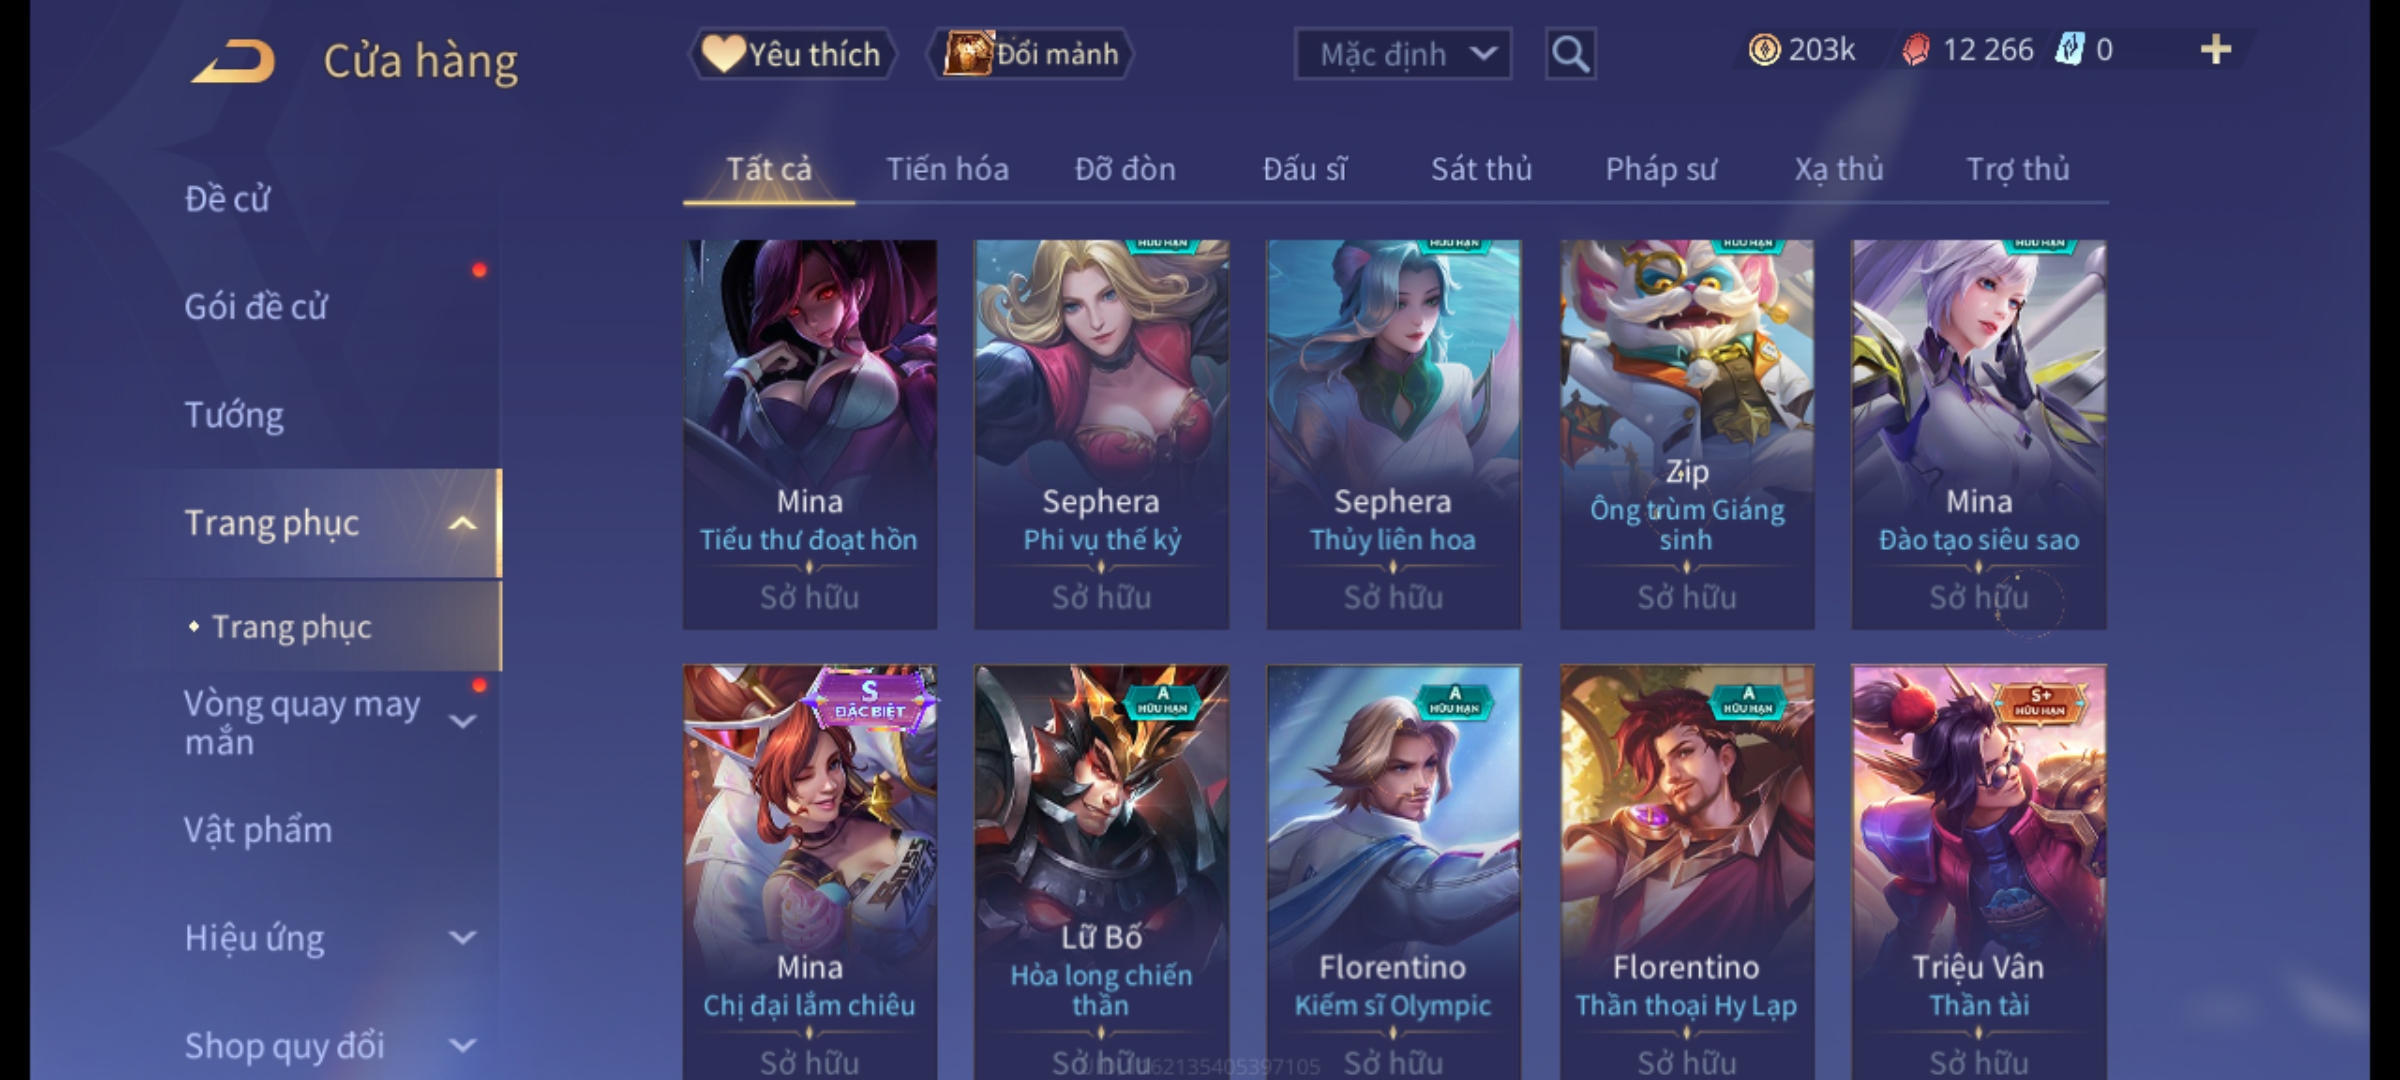The image size is (2400, 1080).
Task: Tap the back arrow icon
Action: pyautogui.click(x=233, y=61)
